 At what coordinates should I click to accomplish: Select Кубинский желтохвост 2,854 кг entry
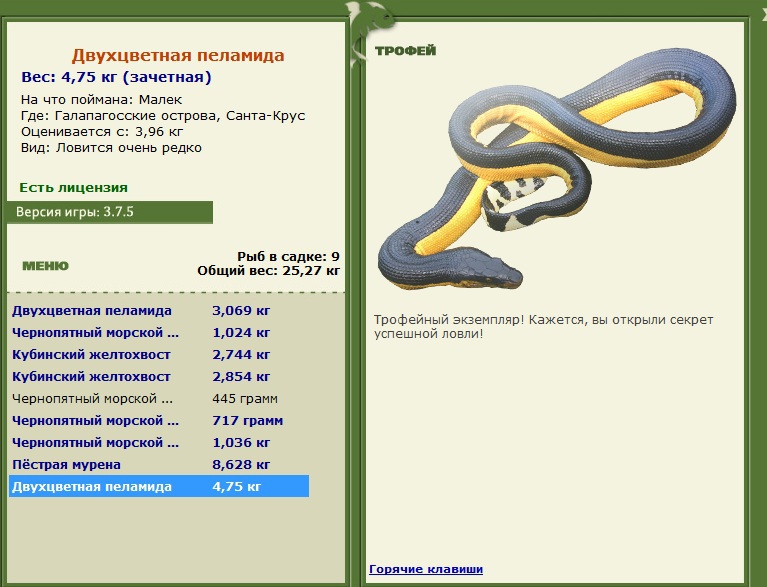coord(159,377)
